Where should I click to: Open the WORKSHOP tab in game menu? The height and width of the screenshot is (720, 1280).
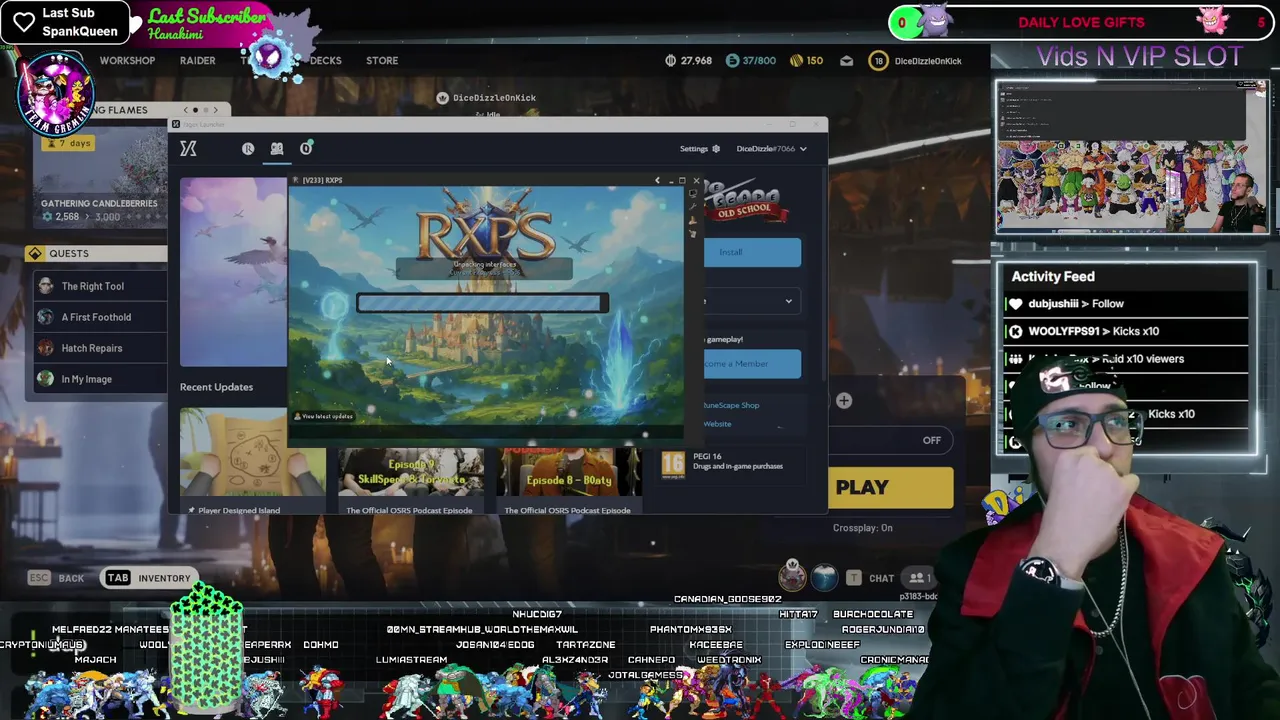pyautogui.click(x=127, y=61)
